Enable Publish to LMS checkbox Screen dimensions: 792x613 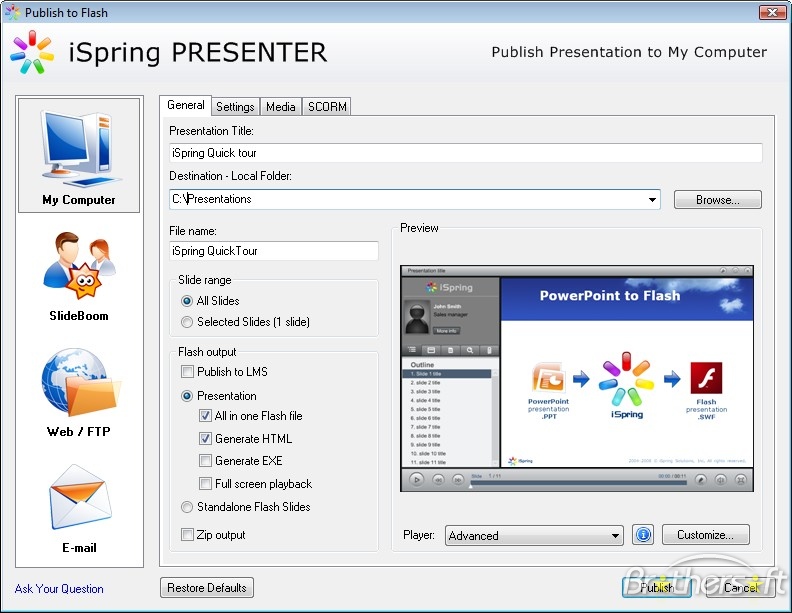pos(187,372)
